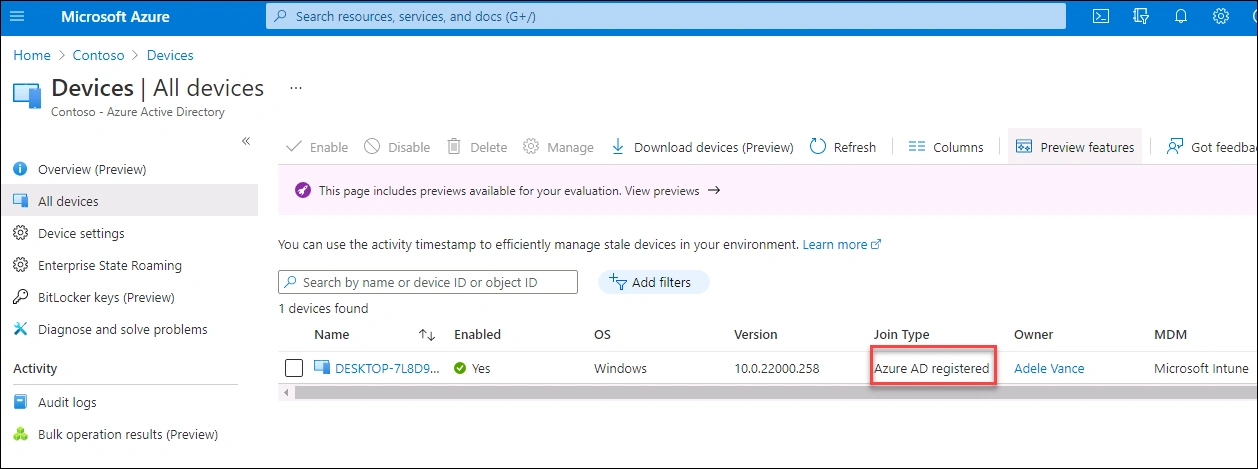Click the Azure AD registered cell
This screenshot has width=1258, height=469.
coord(932,368)
